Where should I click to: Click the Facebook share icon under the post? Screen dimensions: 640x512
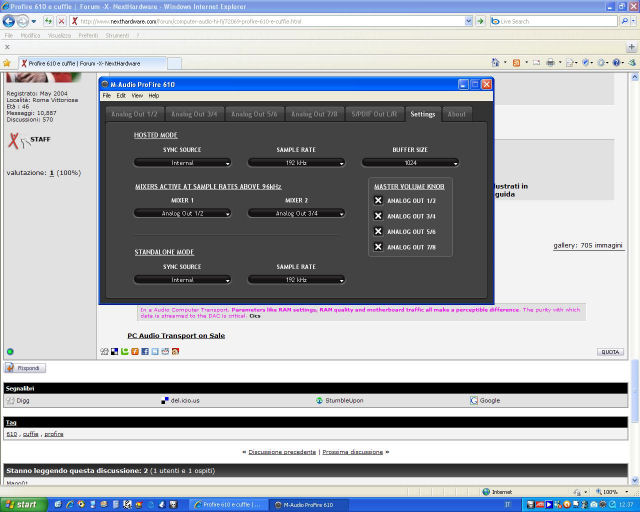click(x=145, y=352)
